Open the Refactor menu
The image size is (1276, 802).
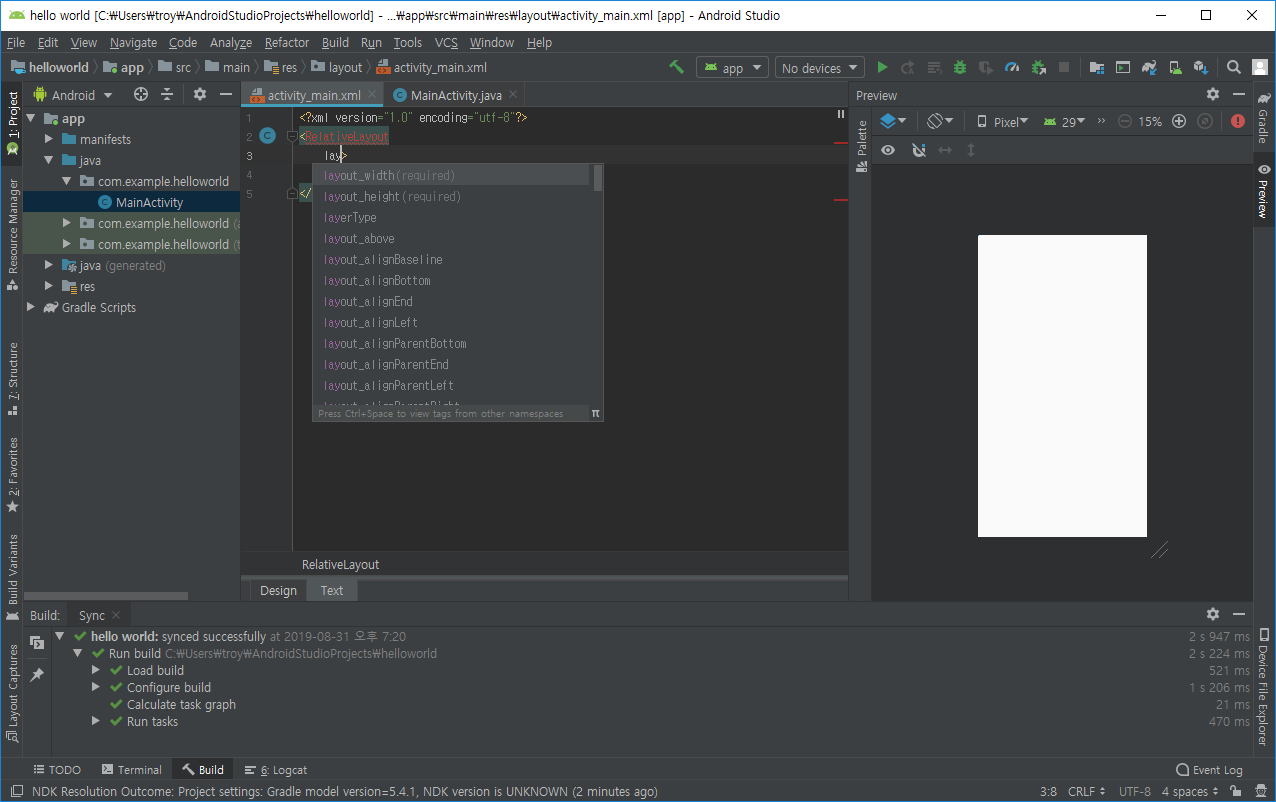(x=287, y=42)
